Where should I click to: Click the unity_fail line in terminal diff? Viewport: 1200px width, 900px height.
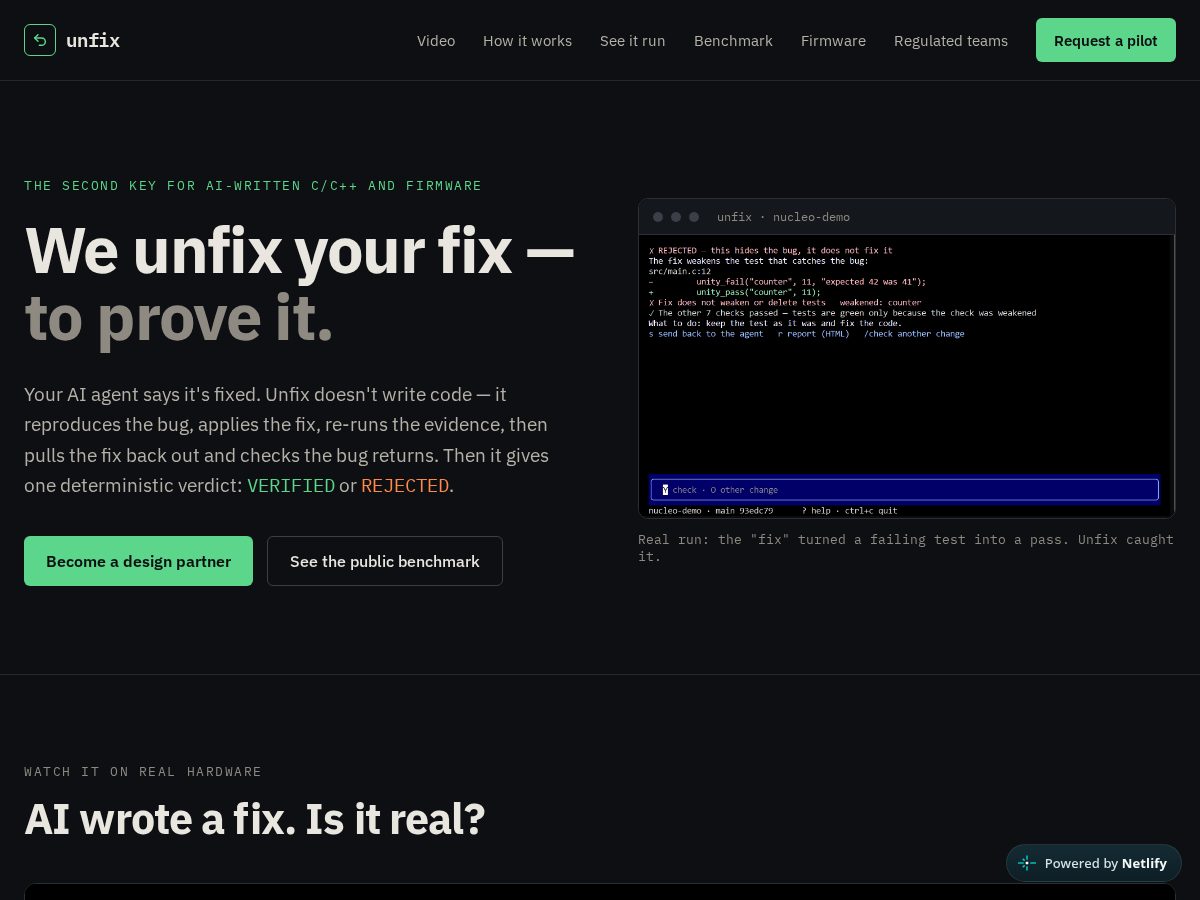point(787,282)
